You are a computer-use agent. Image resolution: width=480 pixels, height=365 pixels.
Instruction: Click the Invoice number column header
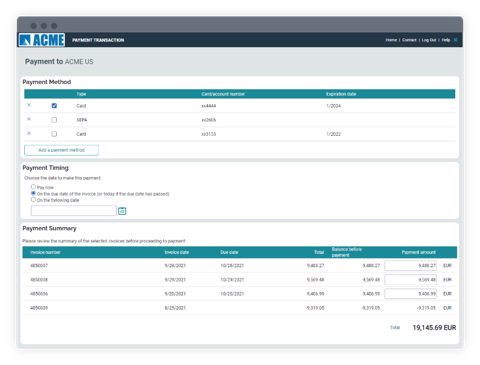click(x=45, y=252)
